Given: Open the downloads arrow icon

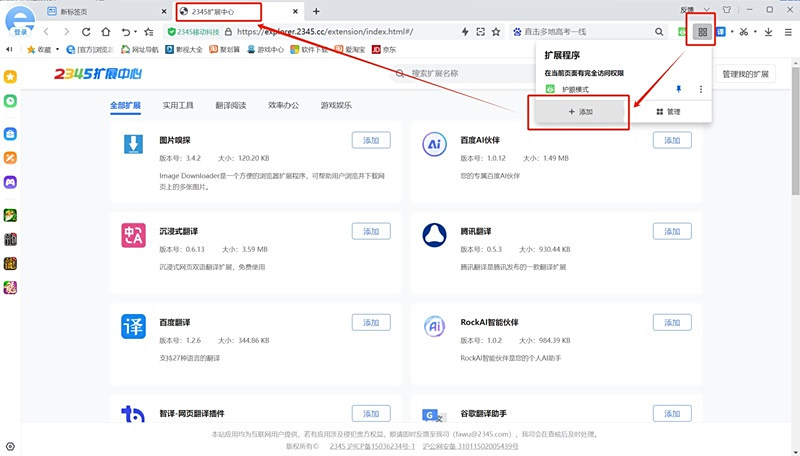Looking at the screenshot, I should (x=768, y=32).
